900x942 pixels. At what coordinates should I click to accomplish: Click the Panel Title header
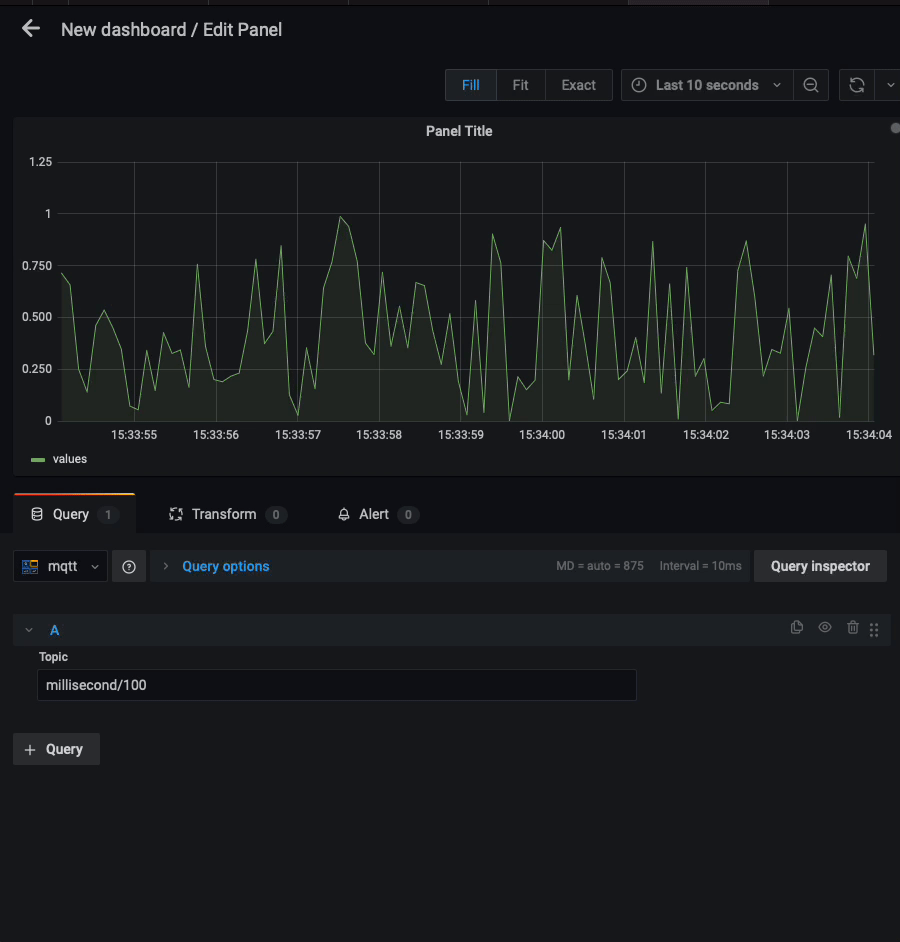click(x=459, y=131)
